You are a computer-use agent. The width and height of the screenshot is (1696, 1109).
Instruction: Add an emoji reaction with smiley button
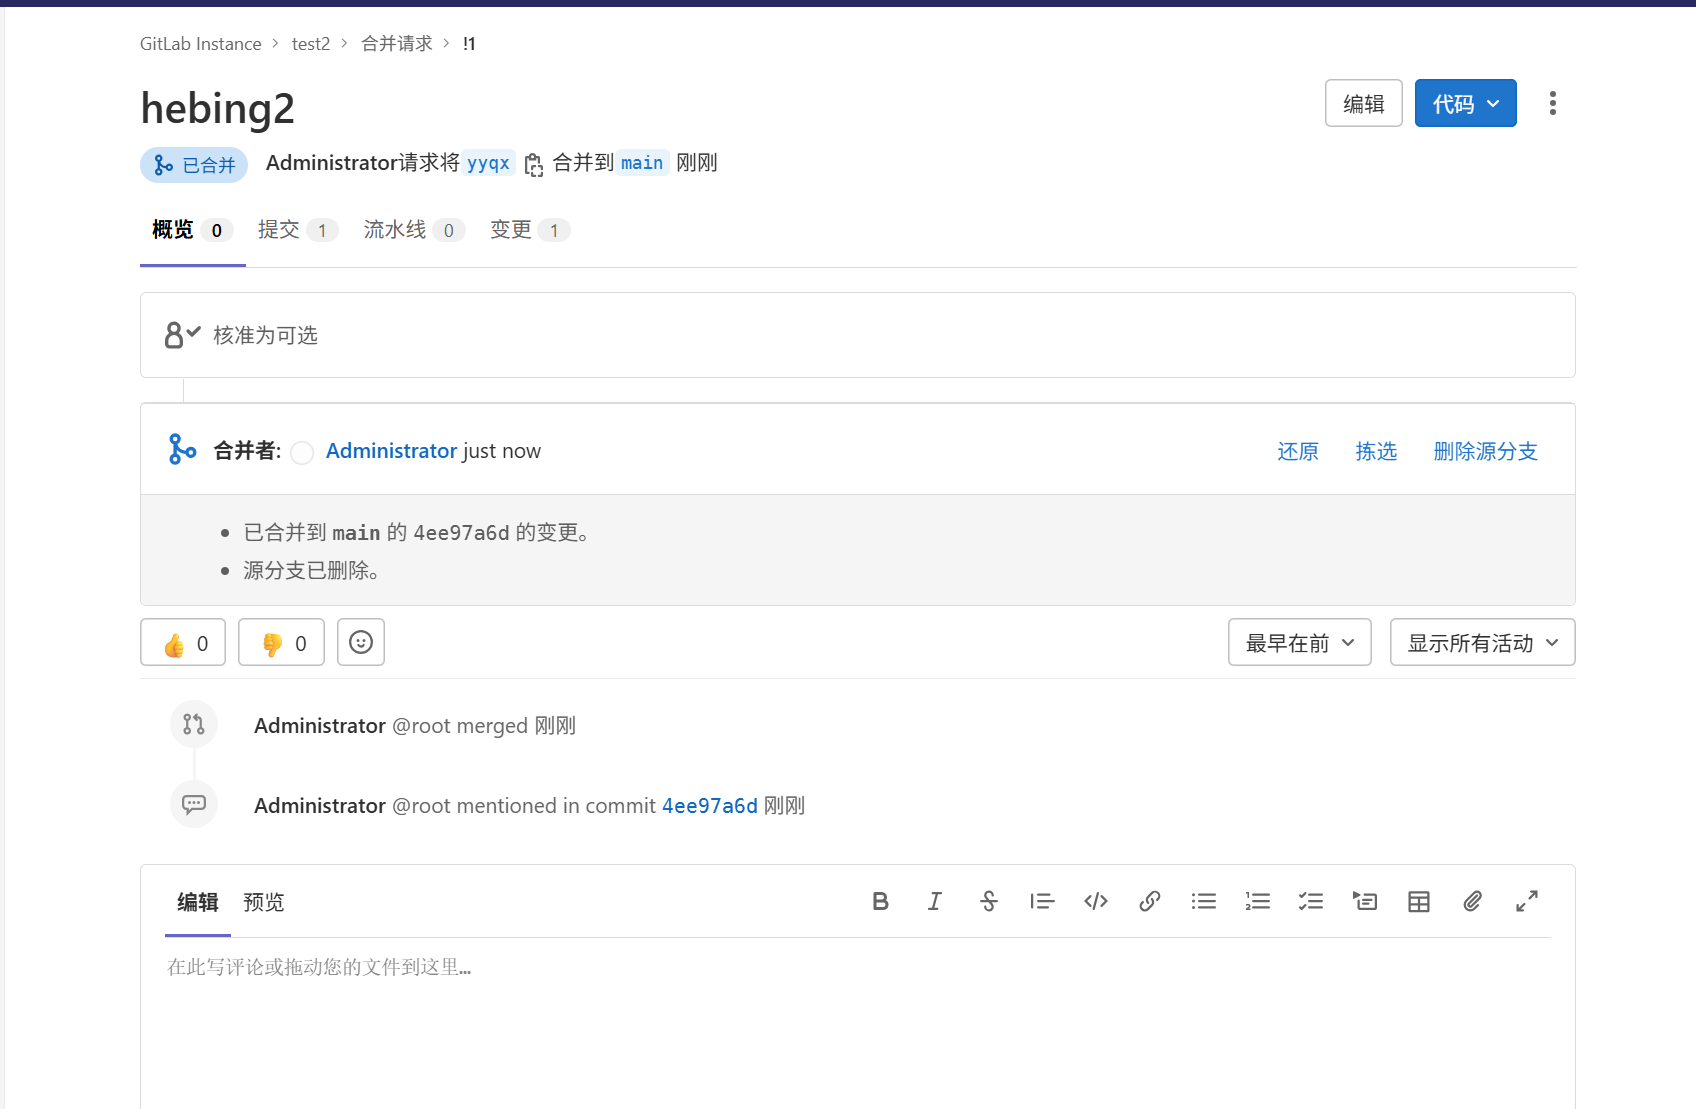pos(361,643)
